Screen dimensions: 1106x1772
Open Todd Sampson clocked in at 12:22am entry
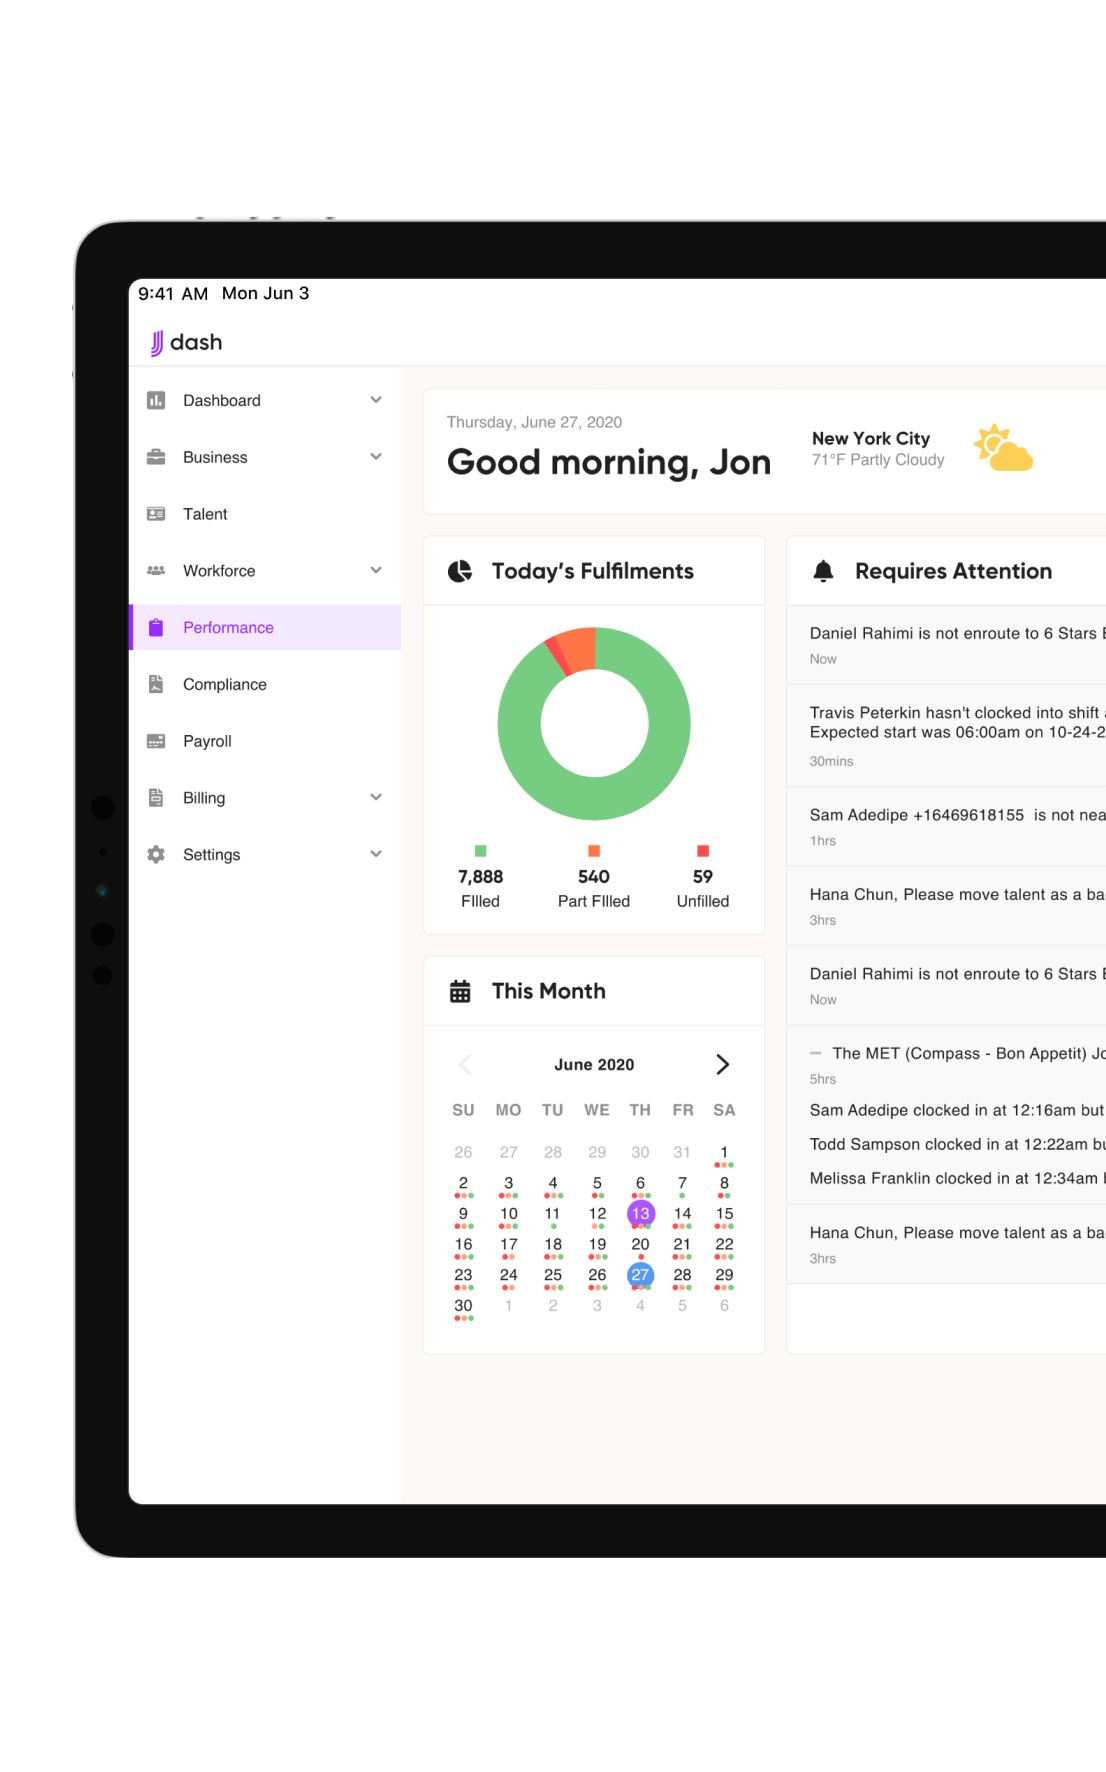pyautogui.click(x=957, y=1144)
